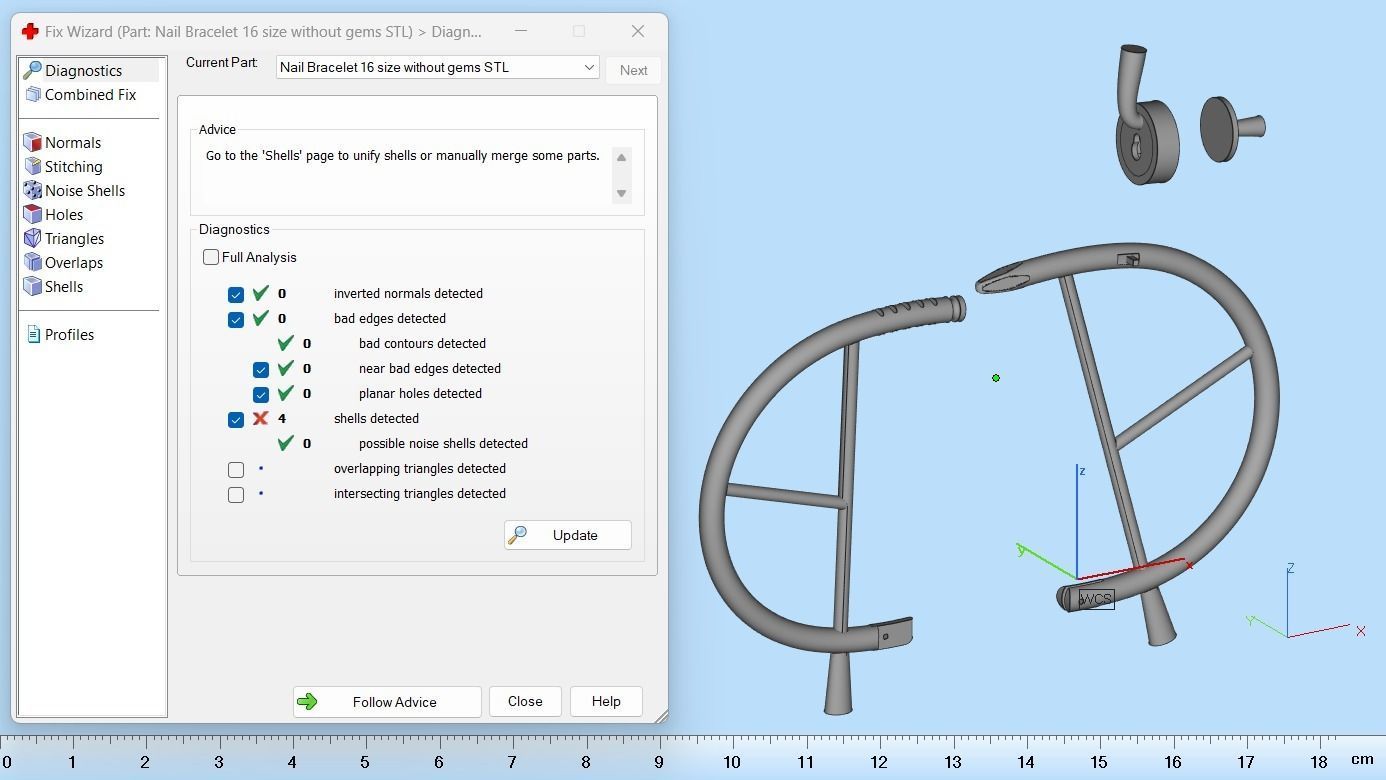Uncheck shells detected checkbox

[x=236, y=419]
